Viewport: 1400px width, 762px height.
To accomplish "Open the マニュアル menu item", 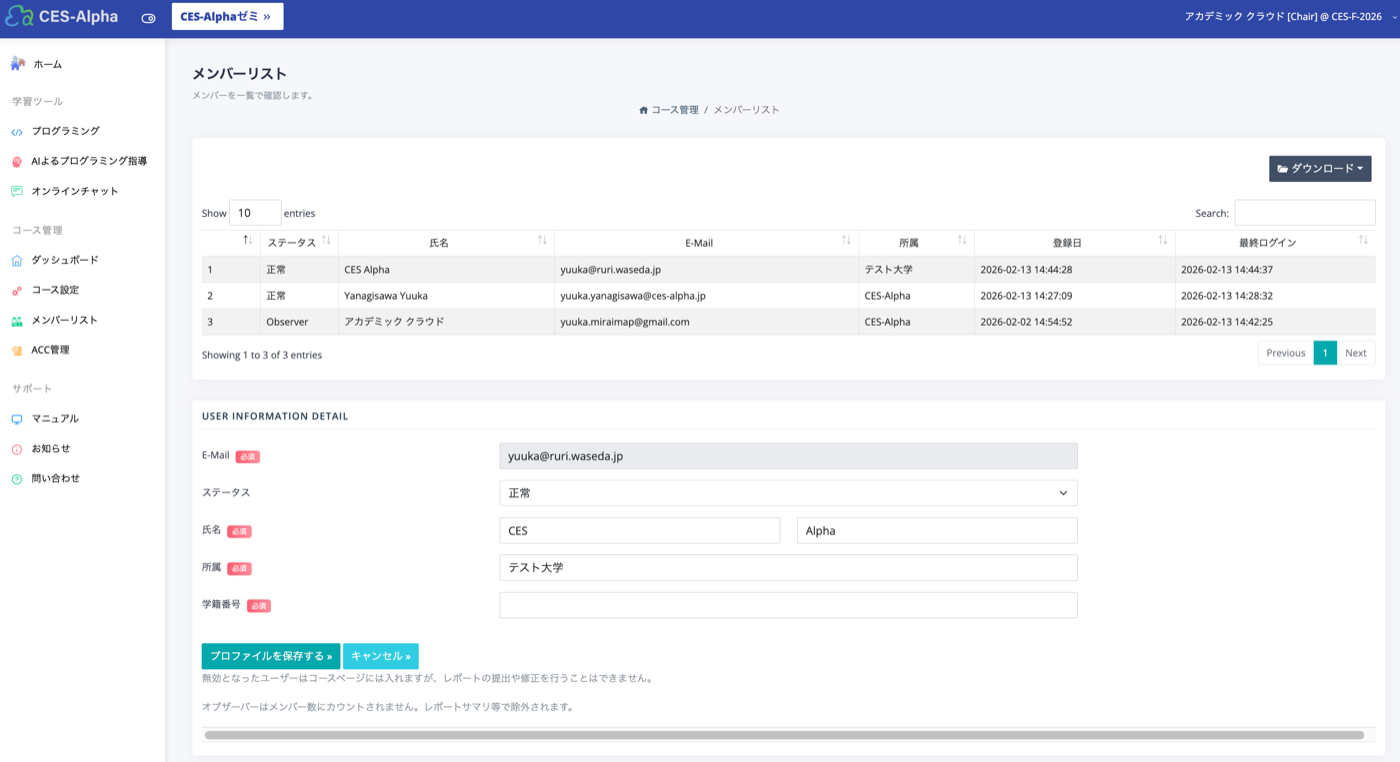I will click(x=55, y=419).
